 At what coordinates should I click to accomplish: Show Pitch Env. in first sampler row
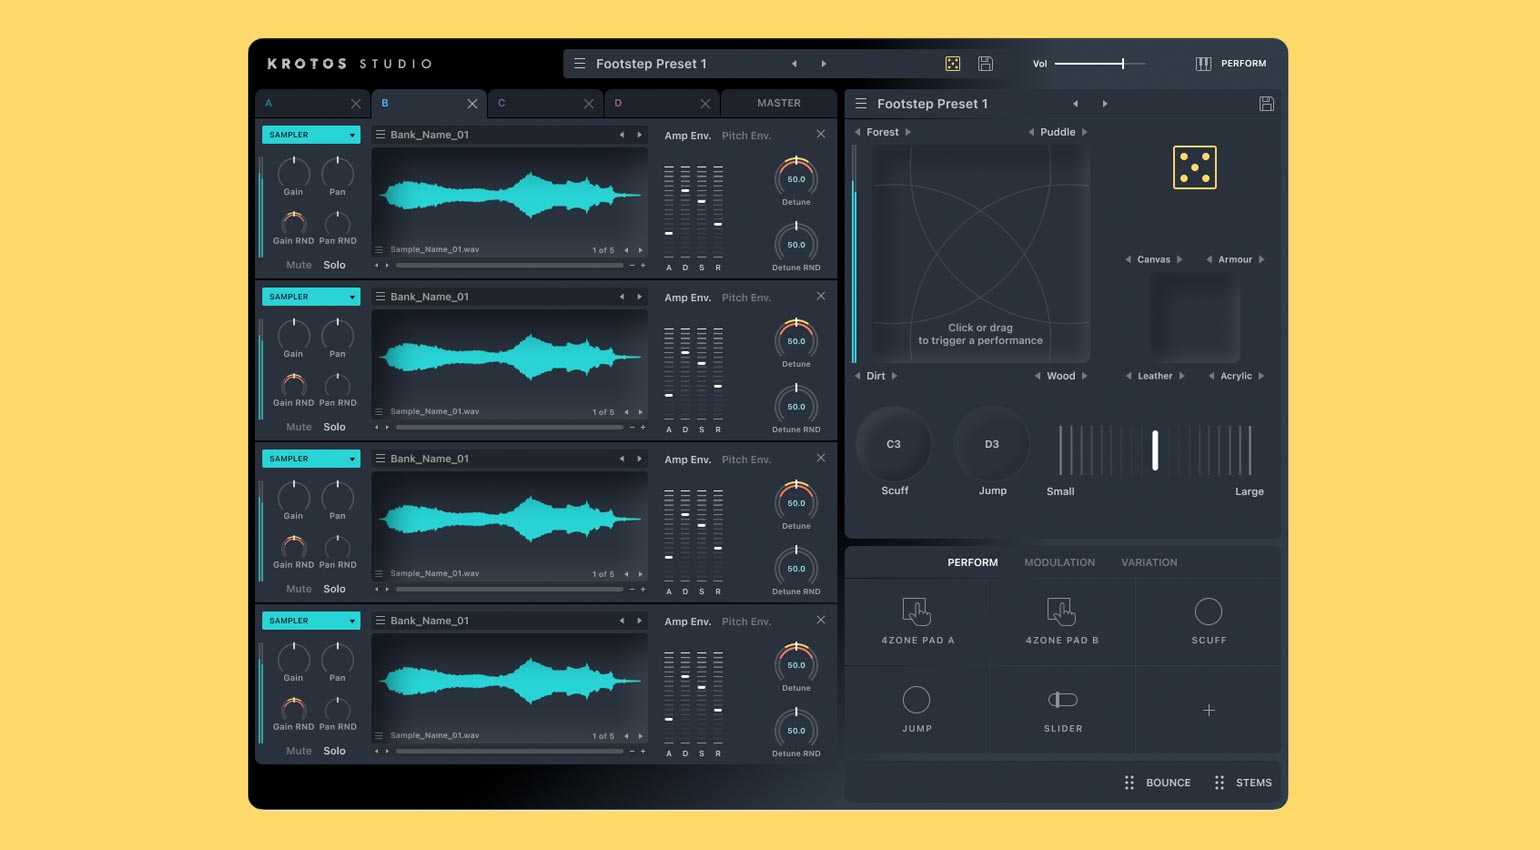click(x=746, y=136)
